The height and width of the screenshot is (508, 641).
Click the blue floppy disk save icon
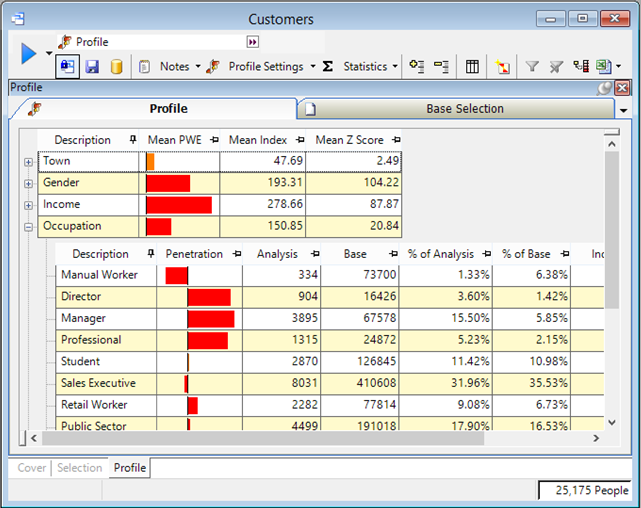click(x=92, y=67)
